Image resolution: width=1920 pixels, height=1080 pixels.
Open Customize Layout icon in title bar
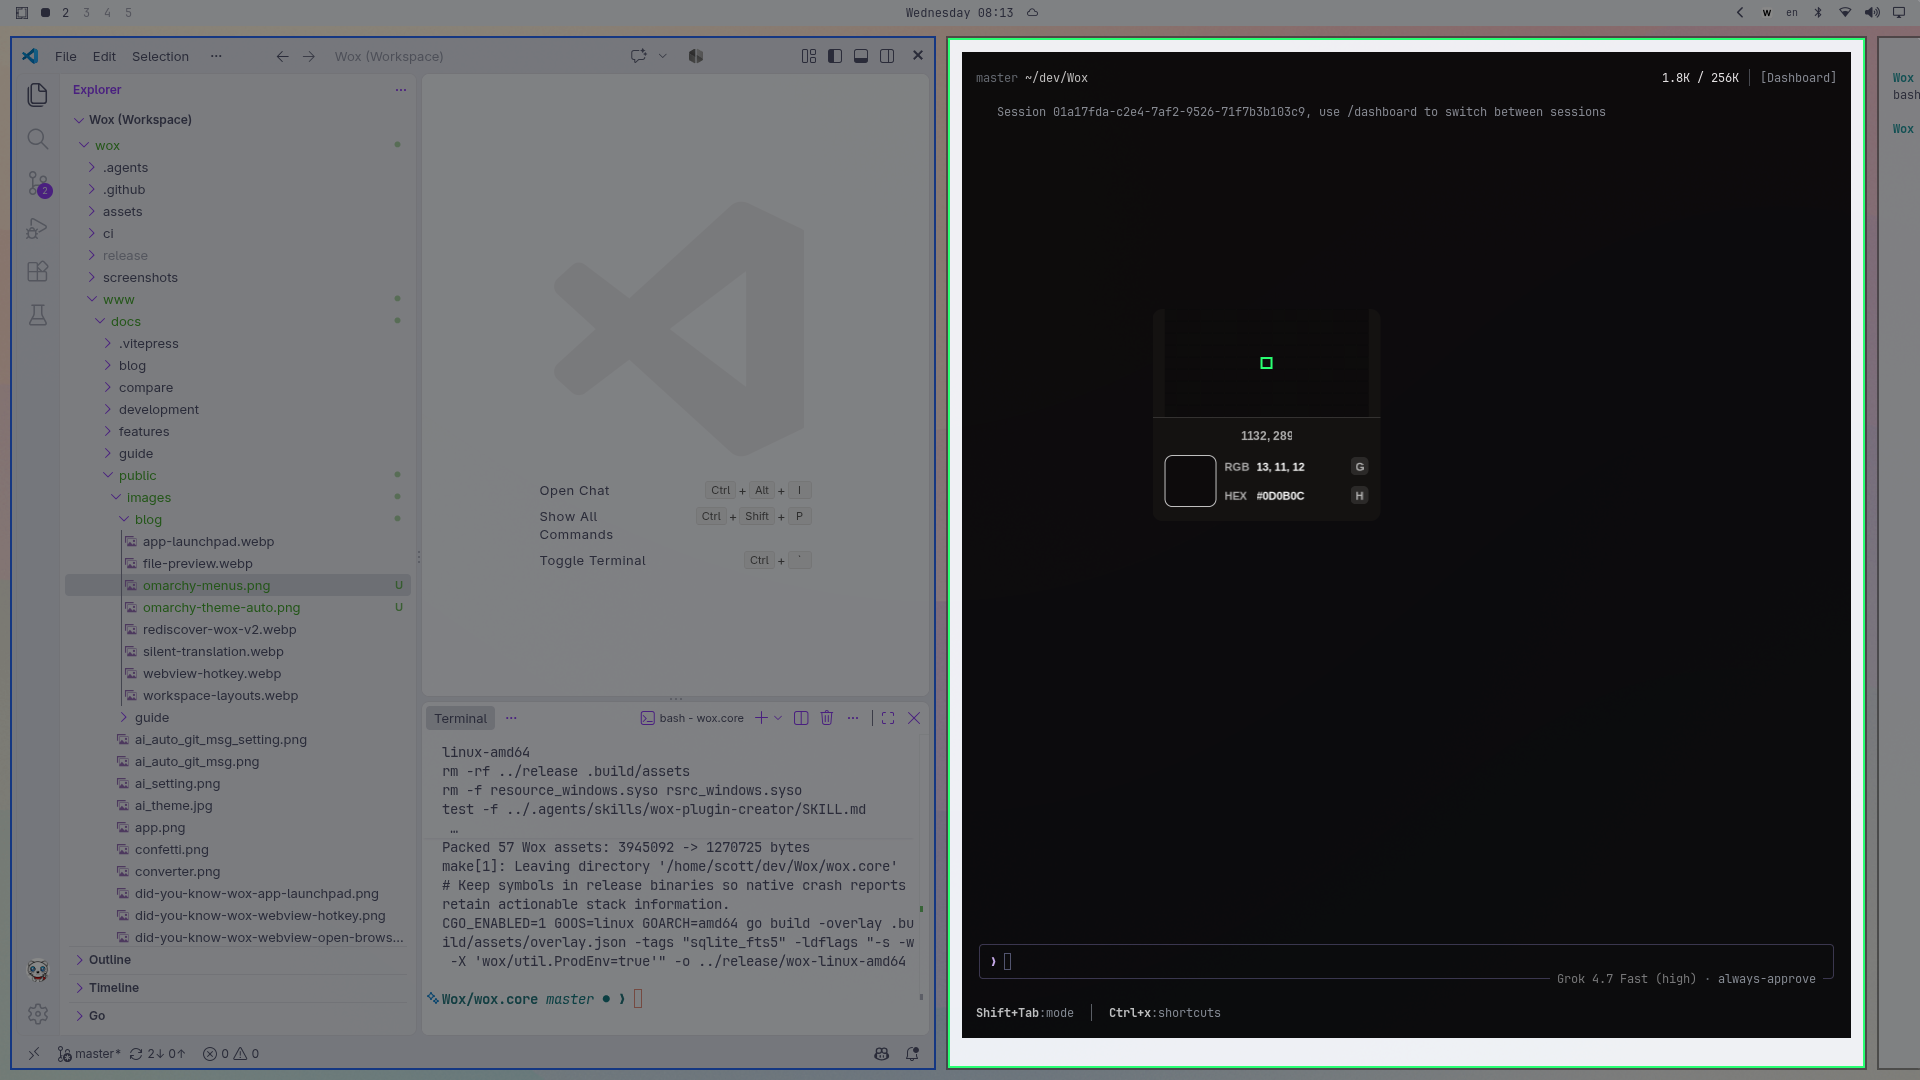809,56
